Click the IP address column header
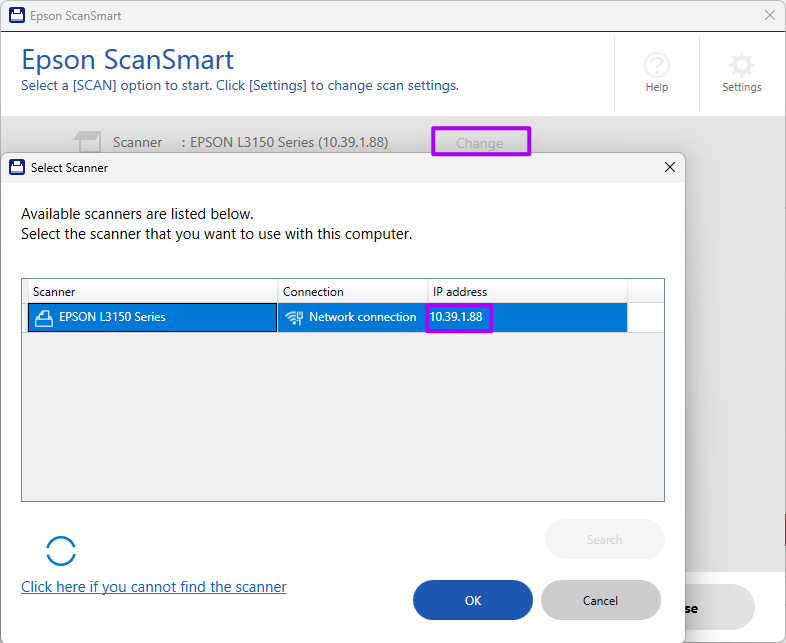Screen dimensions: 786x643 tap(527, 292)
